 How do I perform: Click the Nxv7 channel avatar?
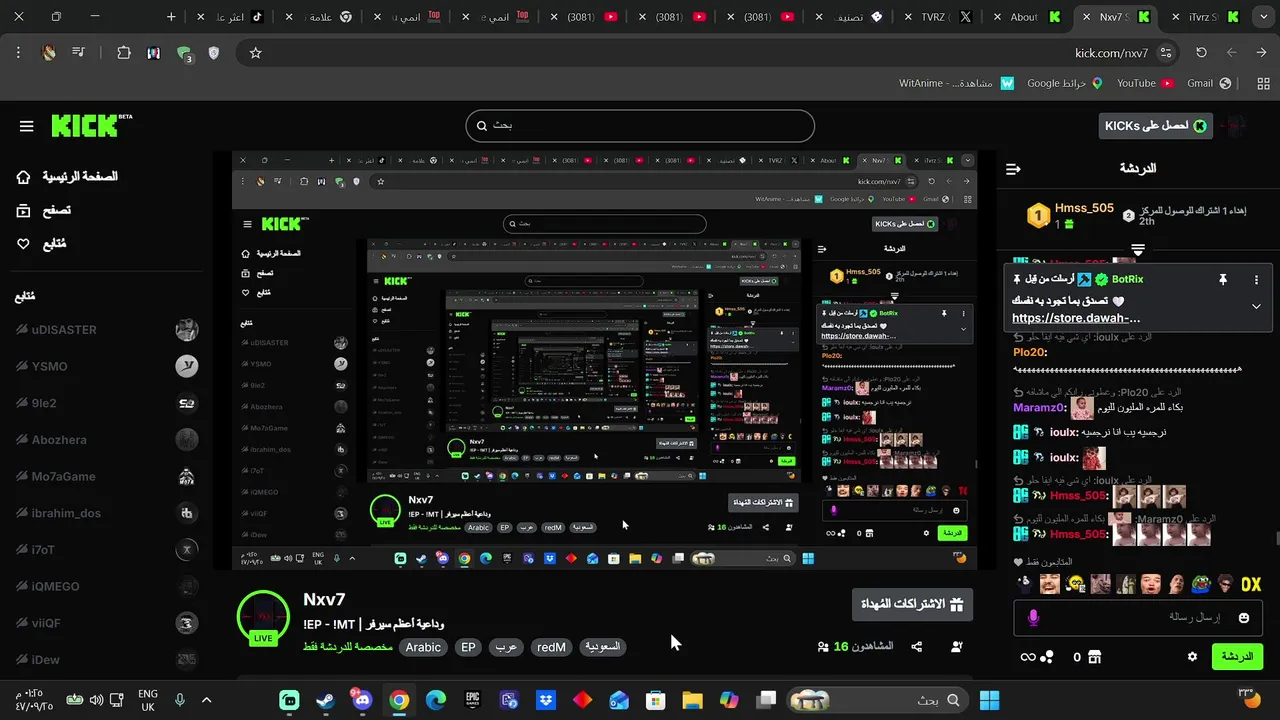263,617
